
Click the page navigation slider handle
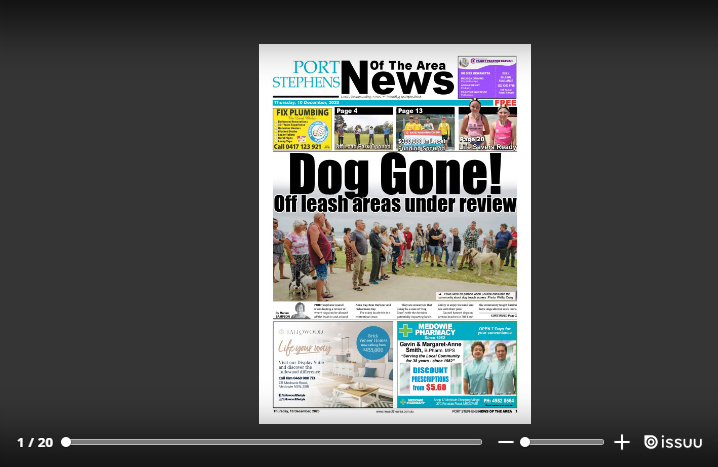point(66,442)
